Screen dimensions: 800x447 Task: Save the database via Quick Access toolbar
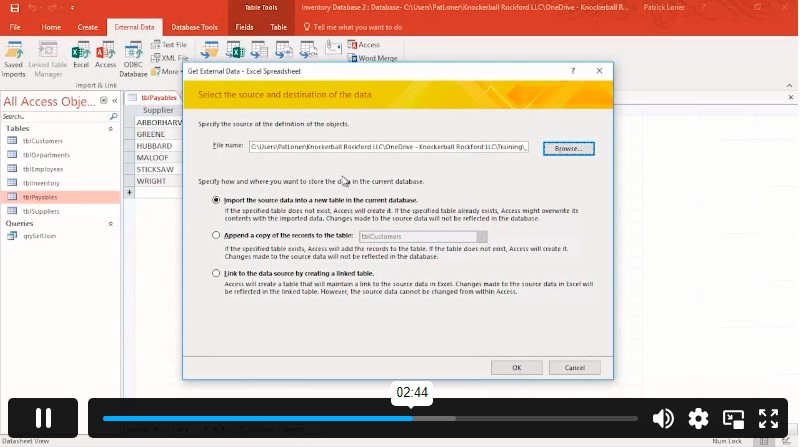pyautogui.click(x=14, y=8)
